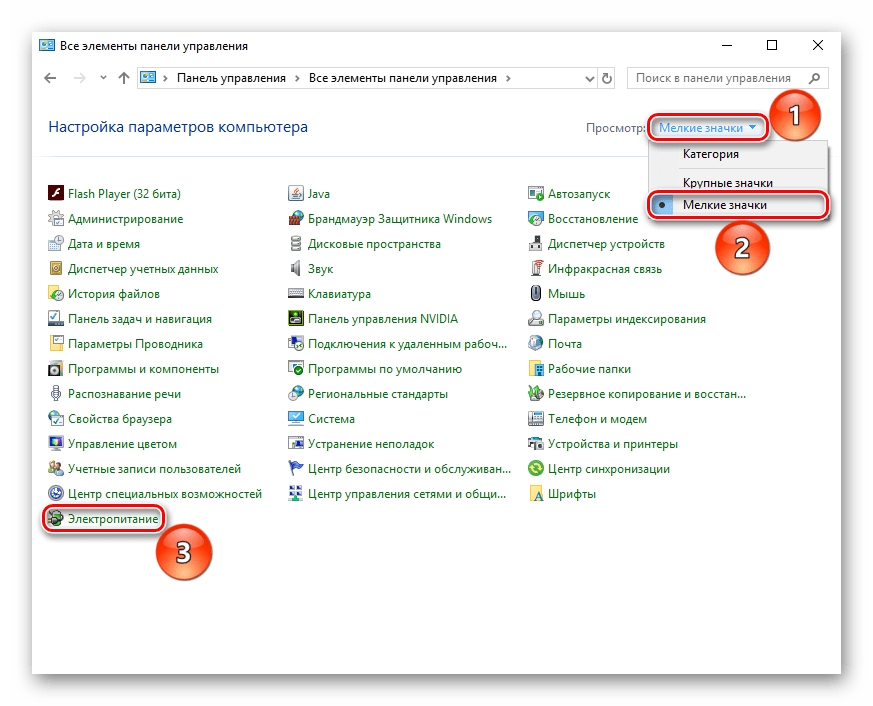Open Панель управления NVIDIA icon
The image size is (873, 706).
[296, 319]
